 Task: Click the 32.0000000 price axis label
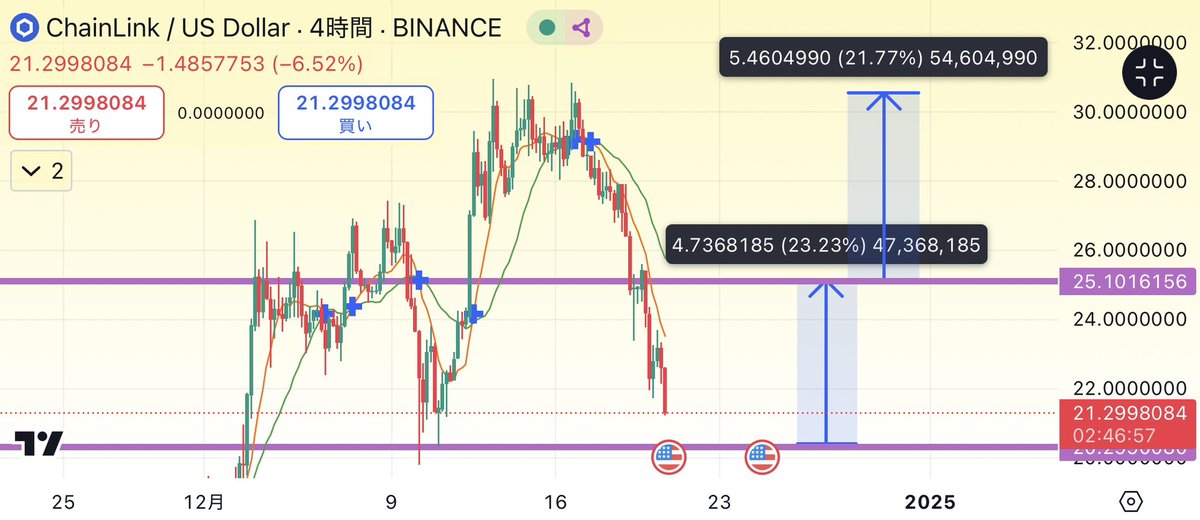(1128, 44)
